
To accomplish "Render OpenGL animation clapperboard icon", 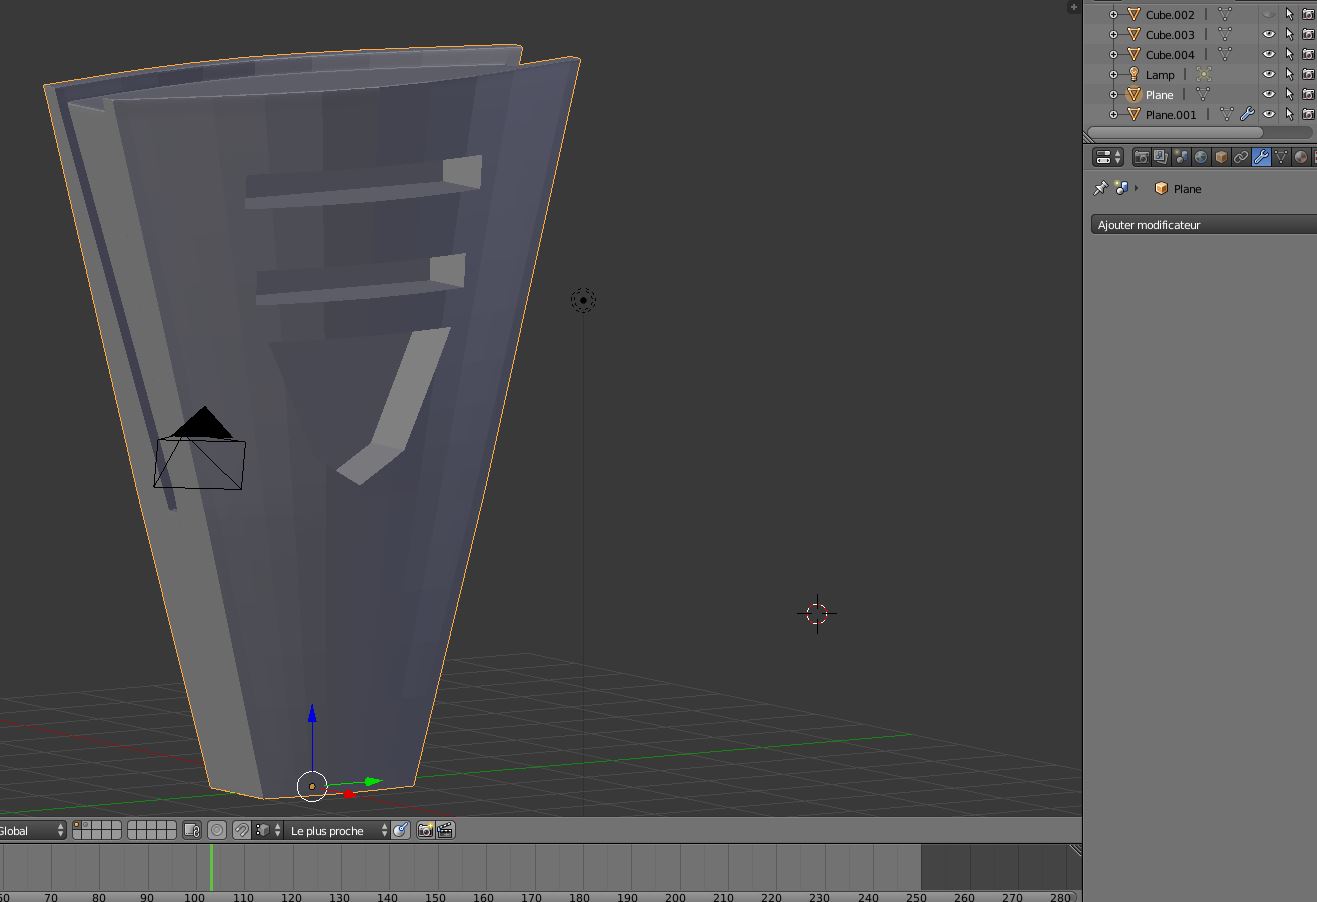I will (x=445, y=830).
